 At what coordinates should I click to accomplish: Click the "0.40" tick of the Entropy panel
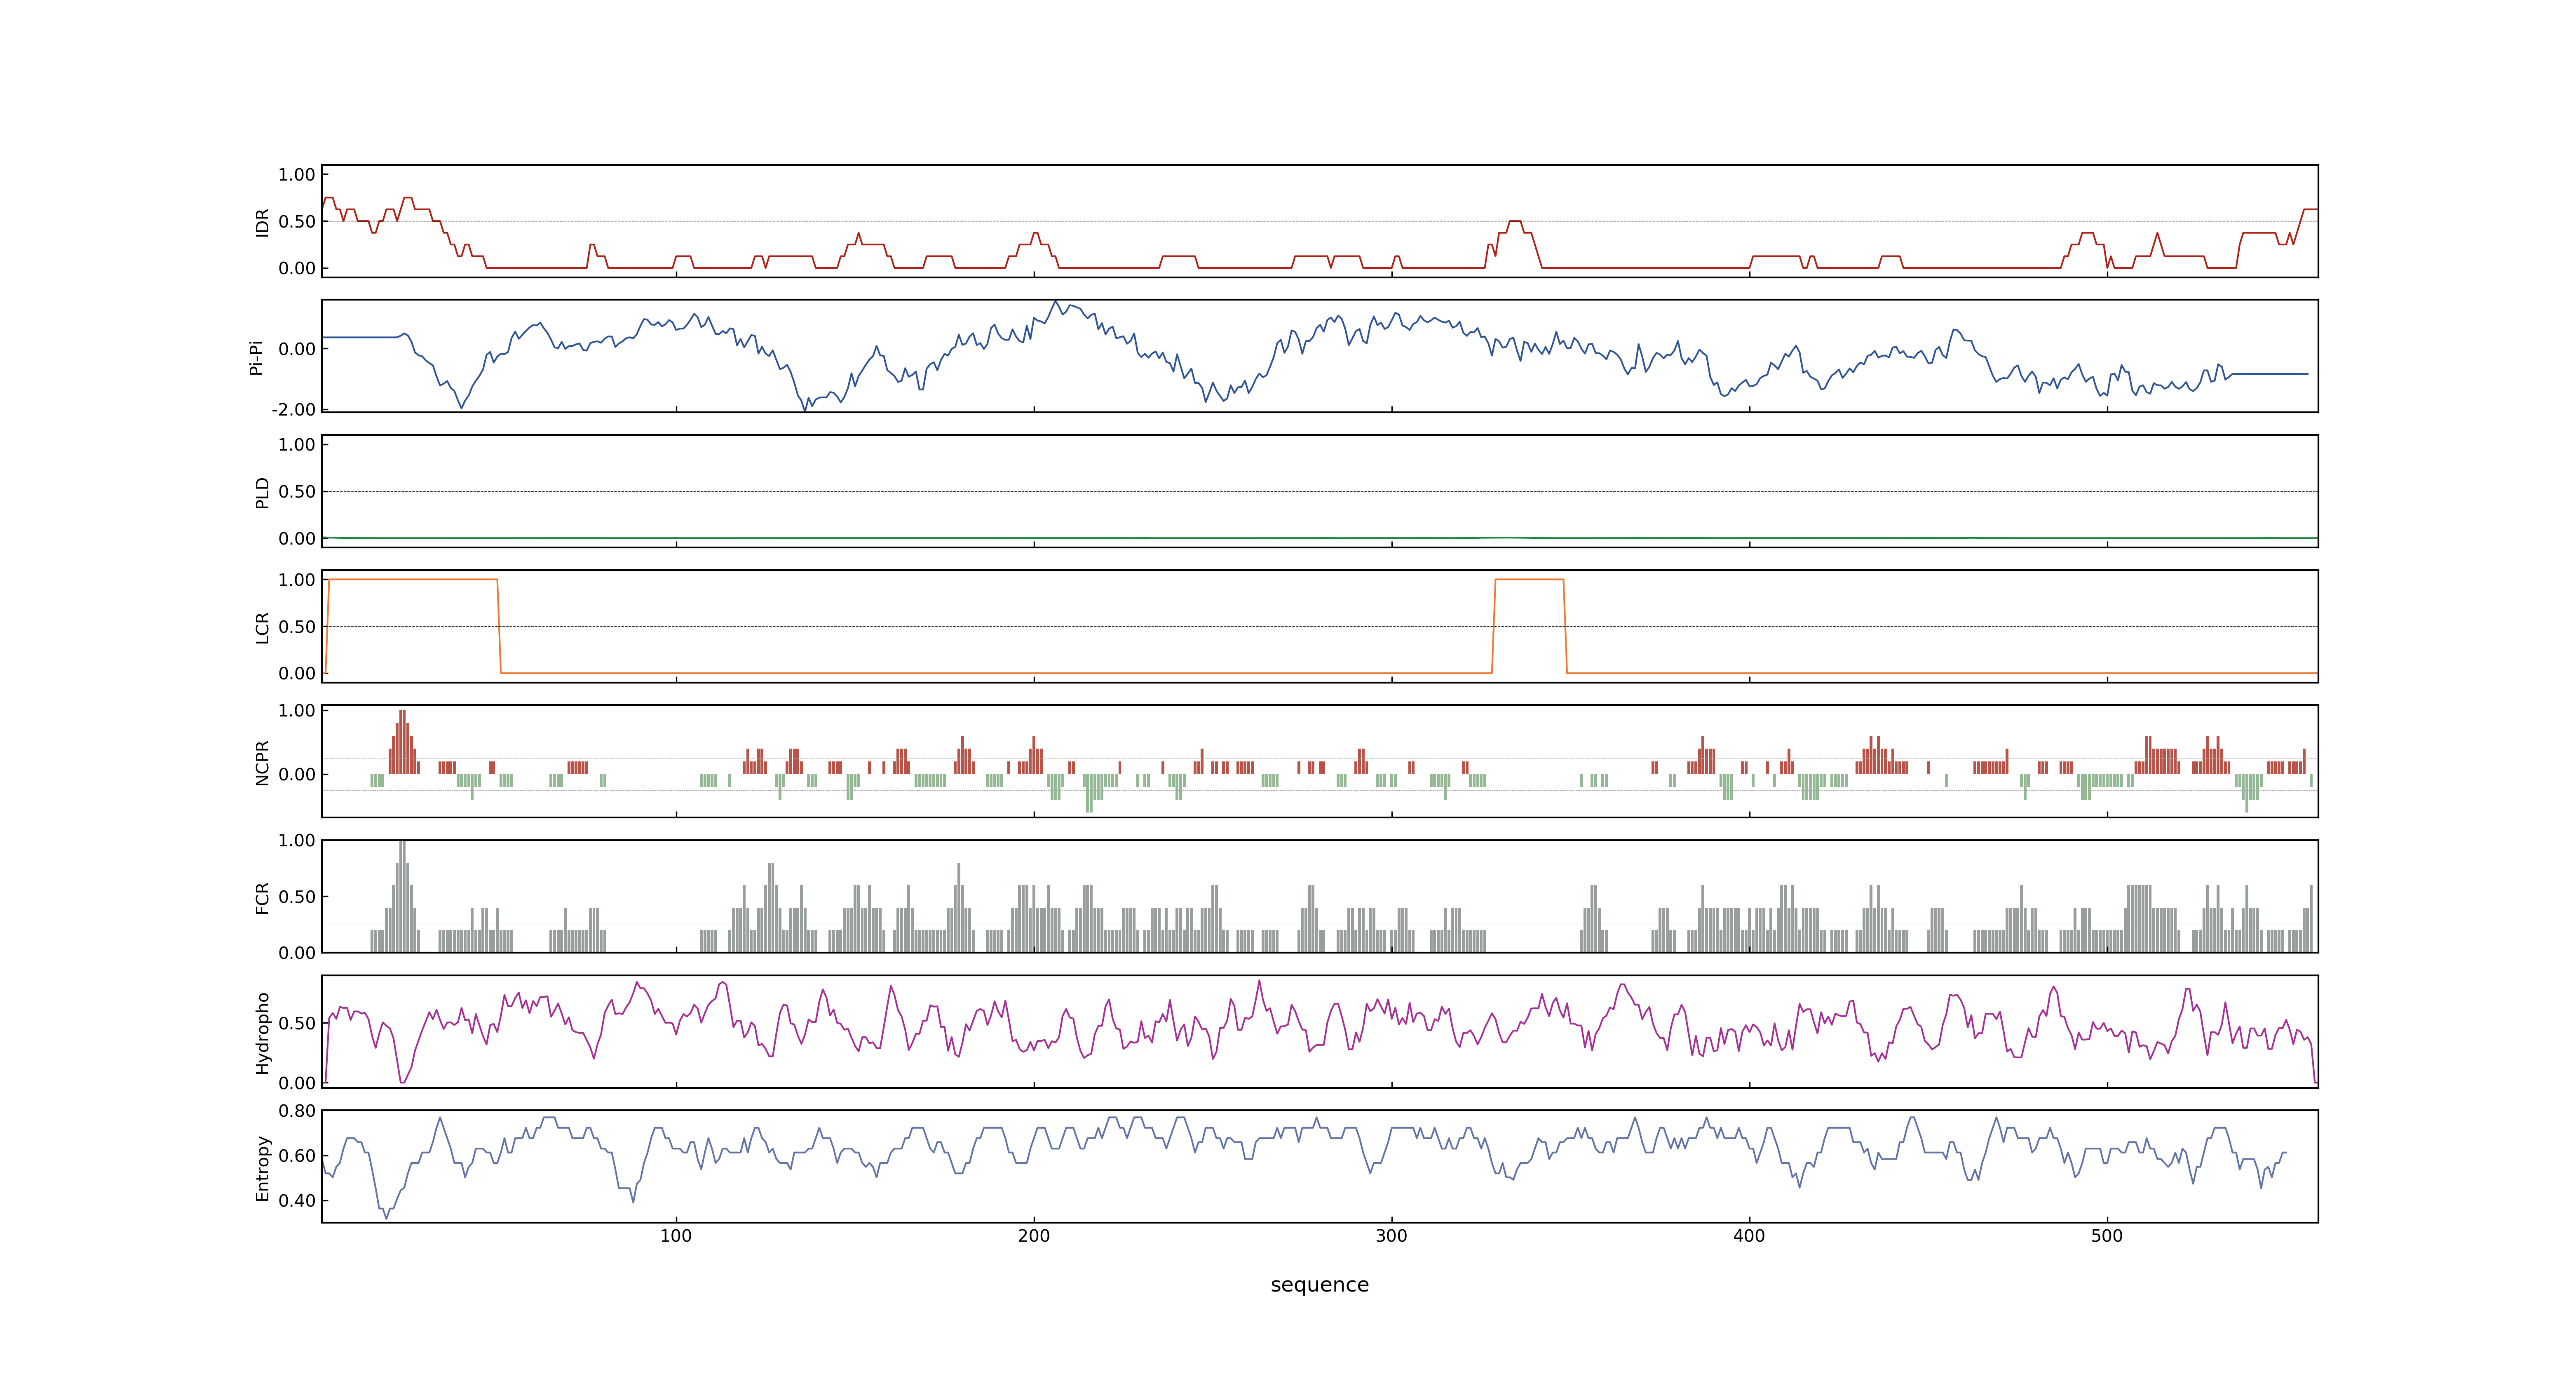[297, 1201]
